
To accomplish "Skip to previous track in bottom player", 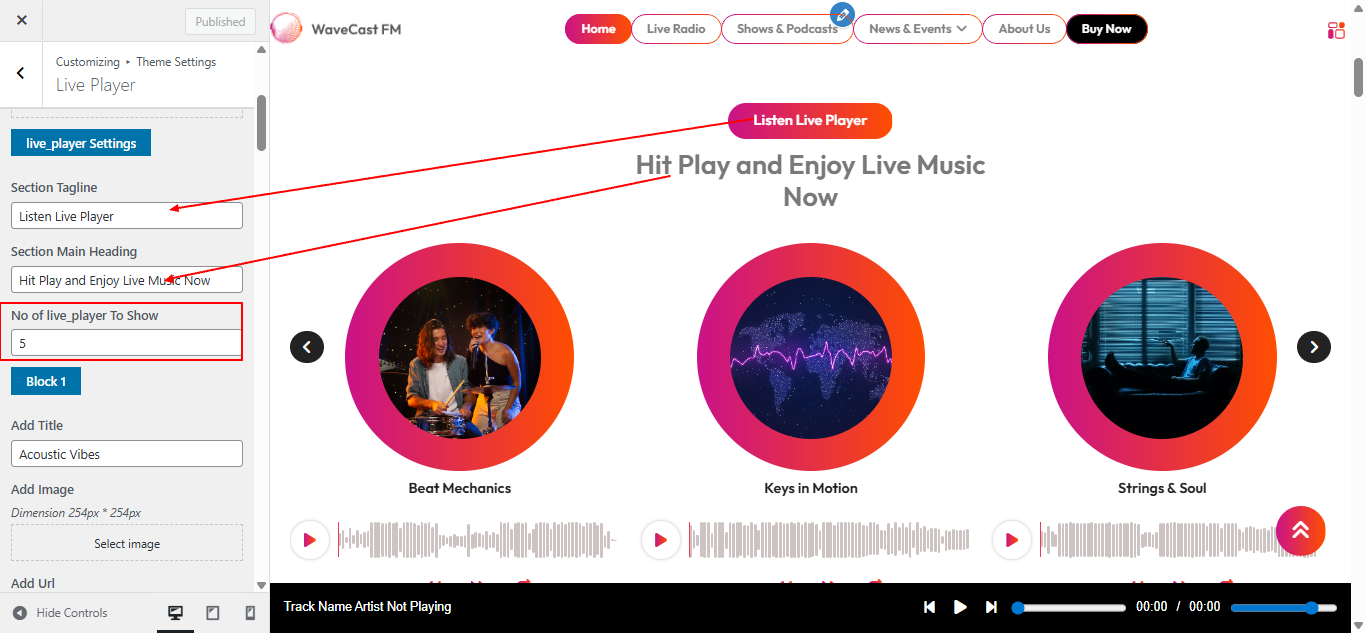I will click(x=929, y=606).
